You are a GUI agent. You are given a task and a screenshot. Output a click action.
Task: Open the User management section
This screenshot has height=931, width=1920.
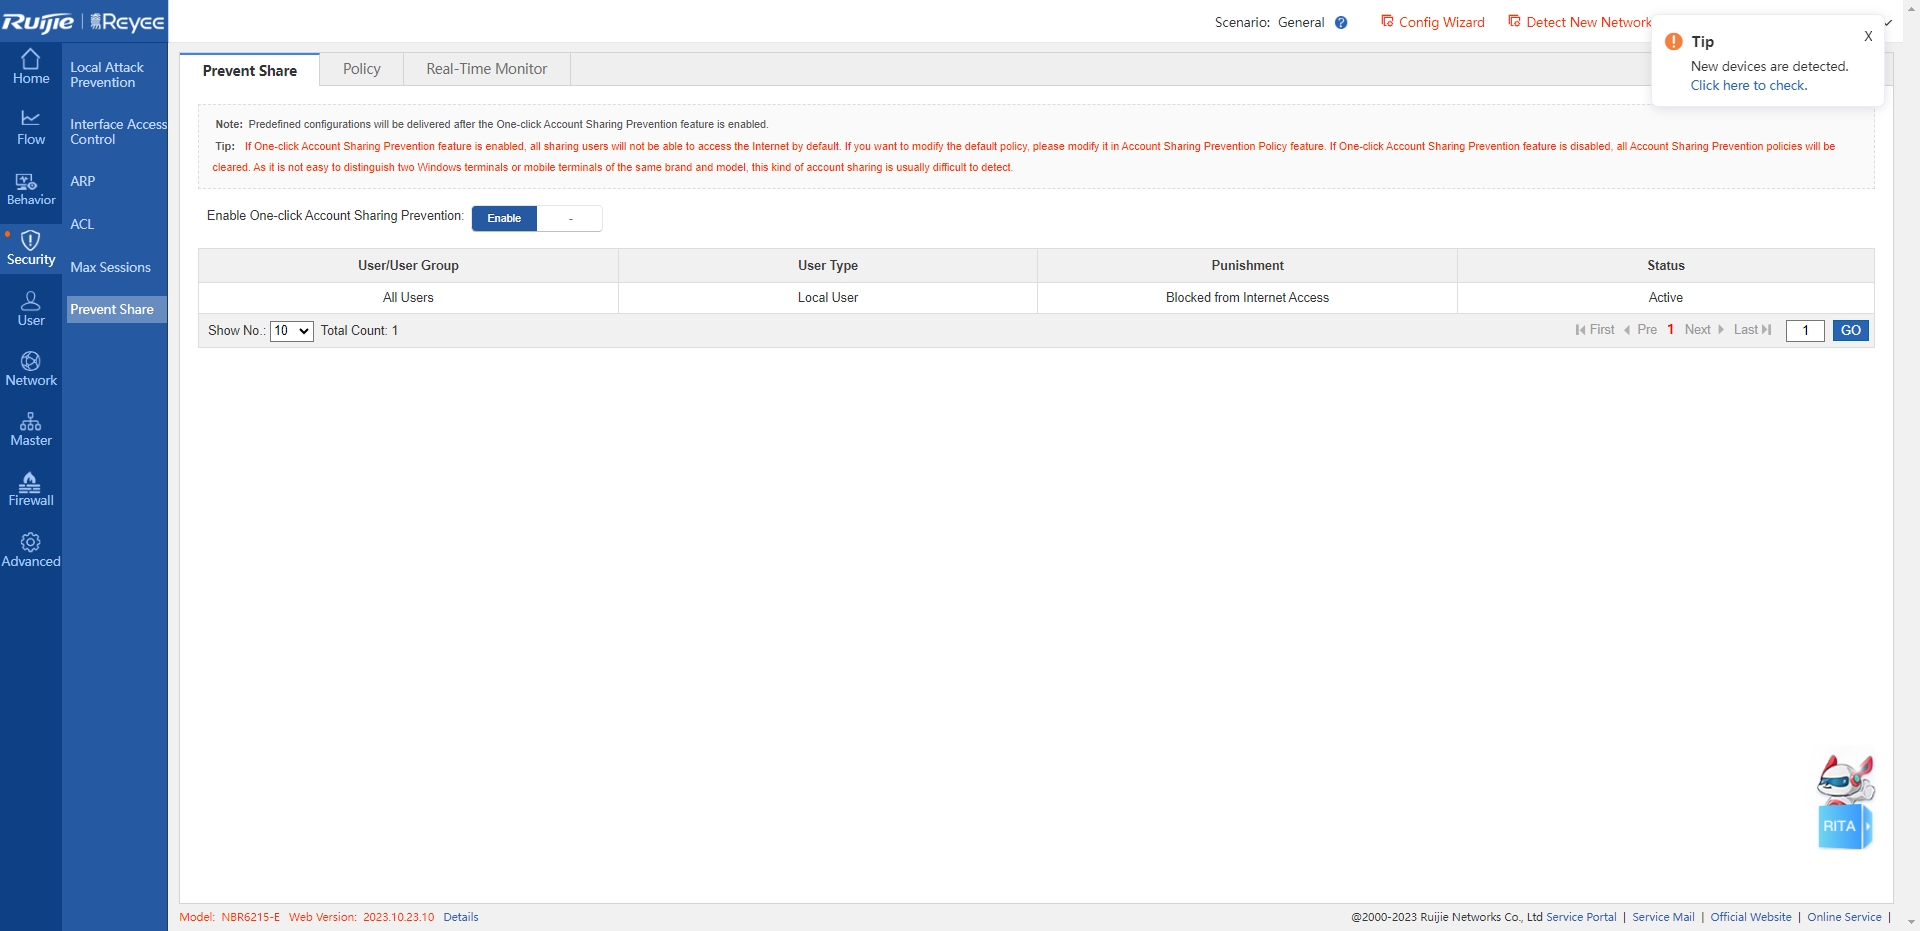click(31, 309)
